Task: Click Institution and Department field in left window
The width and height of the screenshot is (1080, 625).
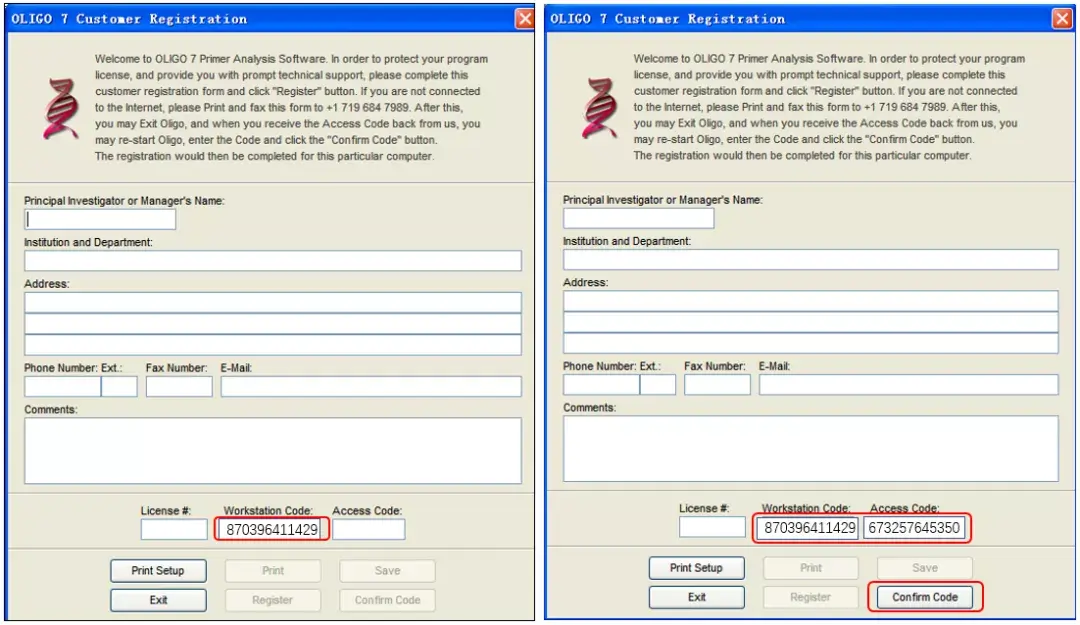Action: click(x=273, y=260)
